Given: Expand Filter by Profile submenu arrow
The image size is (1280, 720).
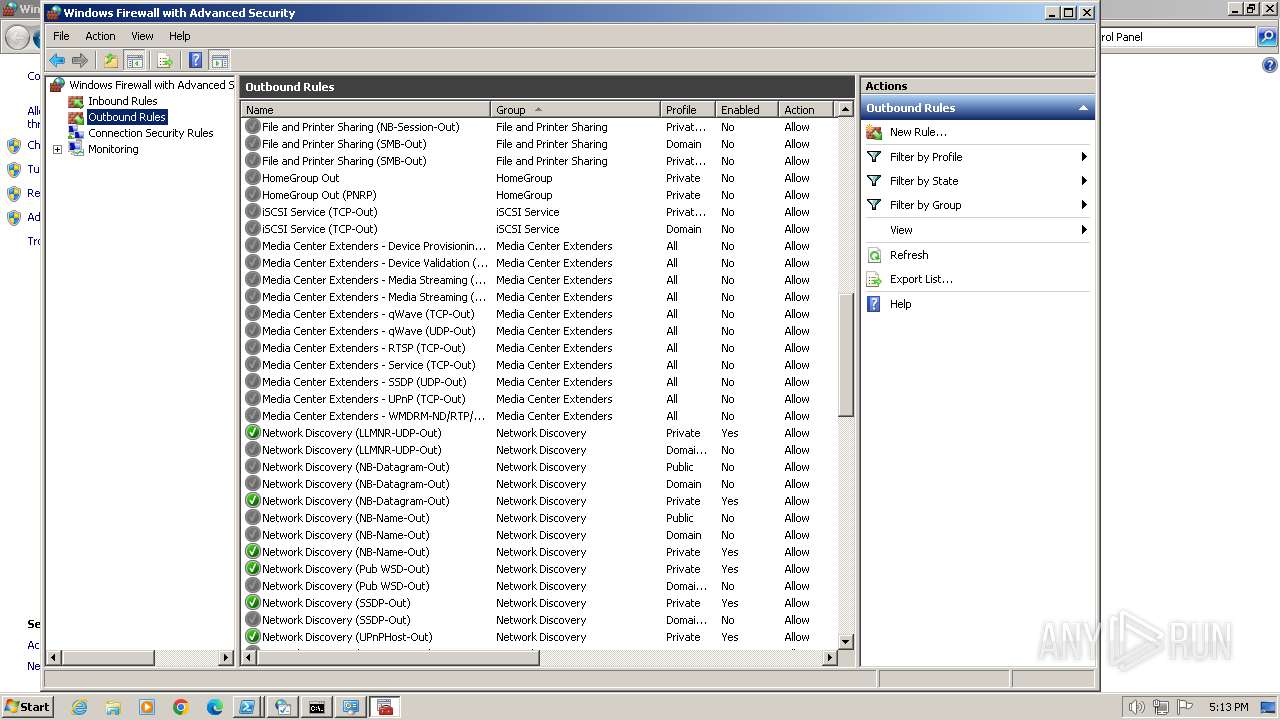Looking at the screenshot, I should pyautogui.click(x=1084, y=157).
